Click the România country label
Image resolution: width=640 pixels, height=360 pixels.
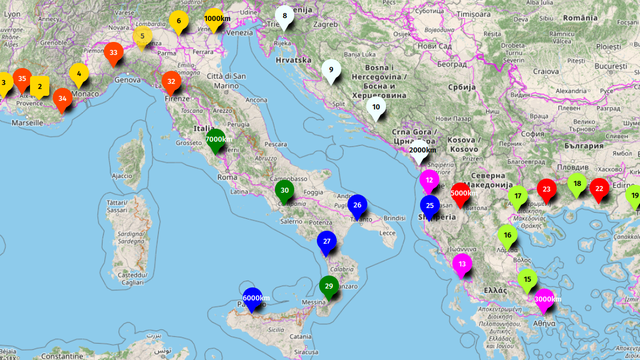(580, 18)
